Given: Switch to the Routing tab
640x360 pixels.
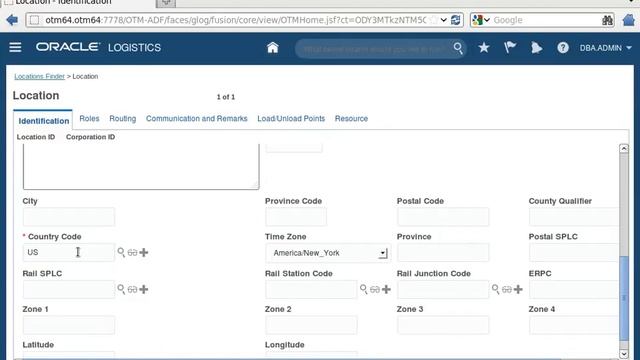Looking at the screenshot, I should (x=122, y=118).
